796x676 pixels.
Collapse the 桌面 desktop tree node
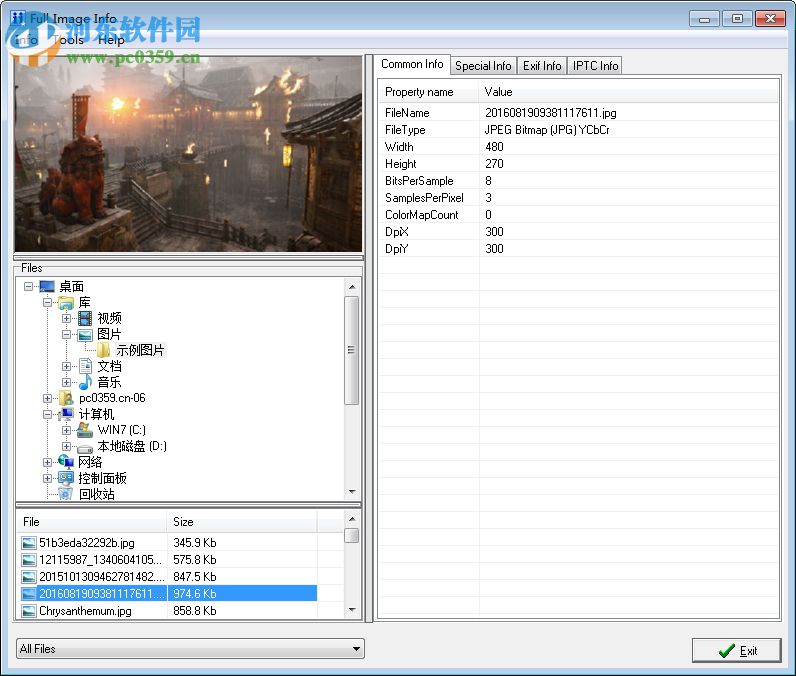28,287
